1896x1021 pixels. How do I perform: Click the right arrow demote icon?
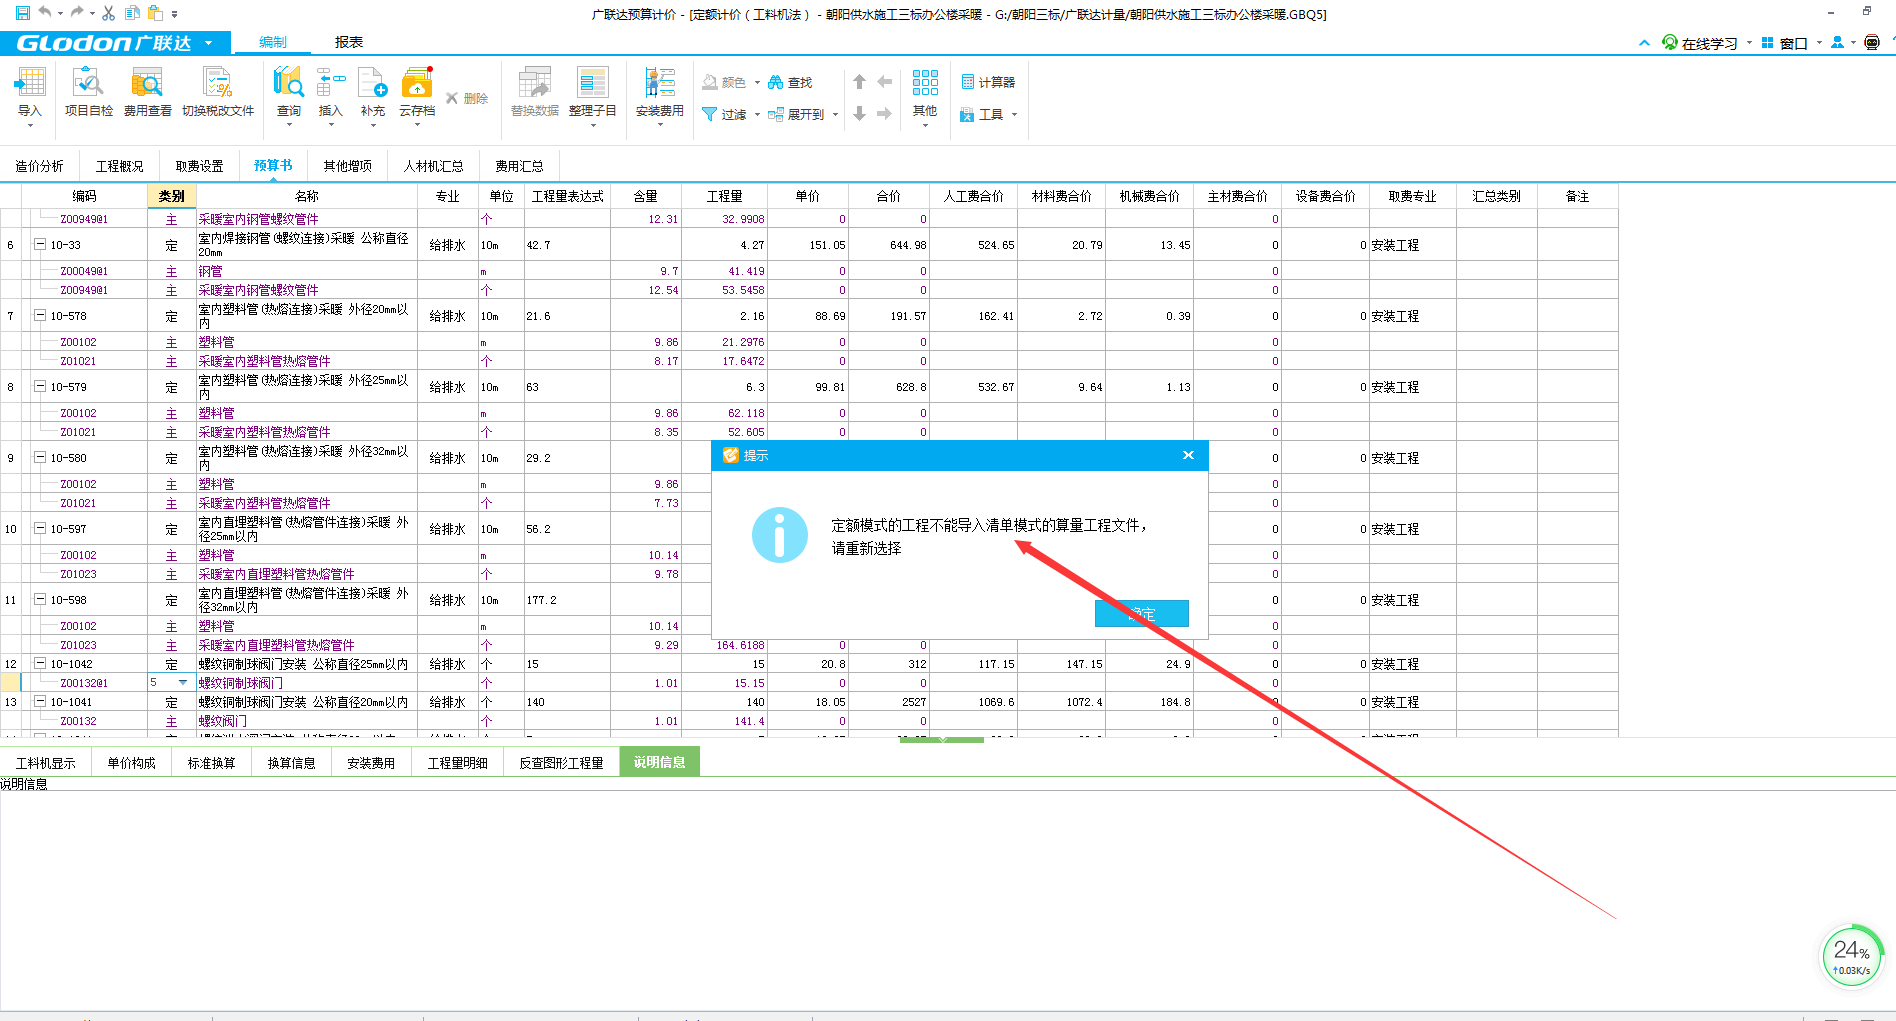(x=884, y=114)
